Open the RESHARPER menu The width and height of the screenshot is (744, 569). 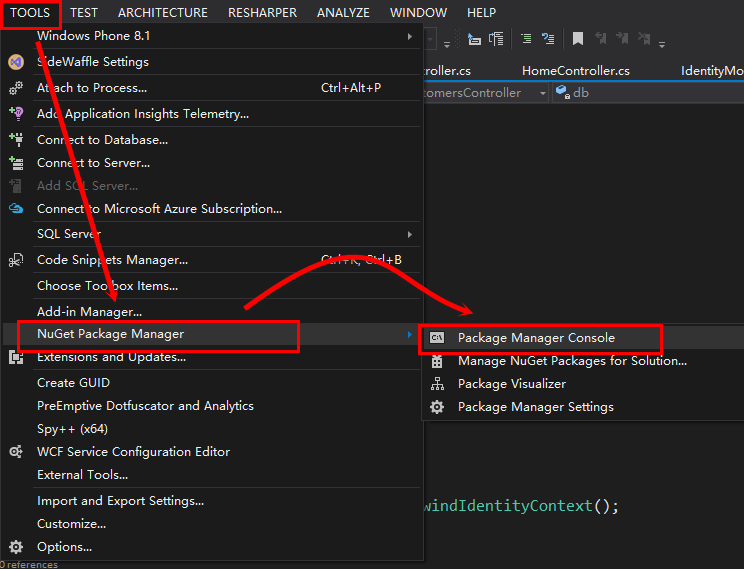262,13
